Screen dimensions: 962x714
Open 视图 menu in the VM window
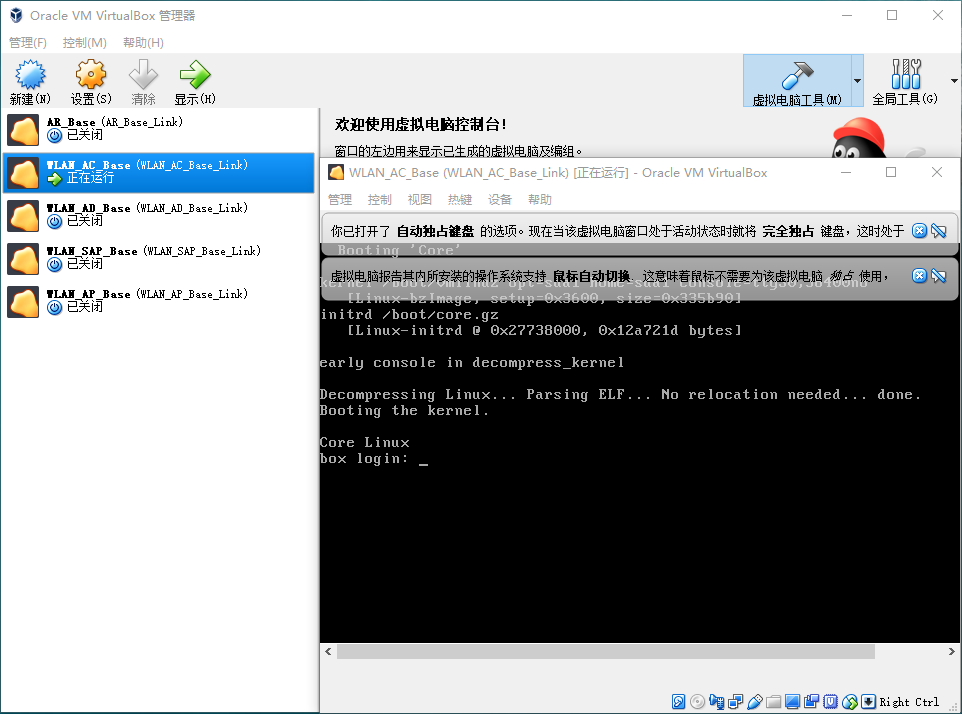[x=420, y=199]
